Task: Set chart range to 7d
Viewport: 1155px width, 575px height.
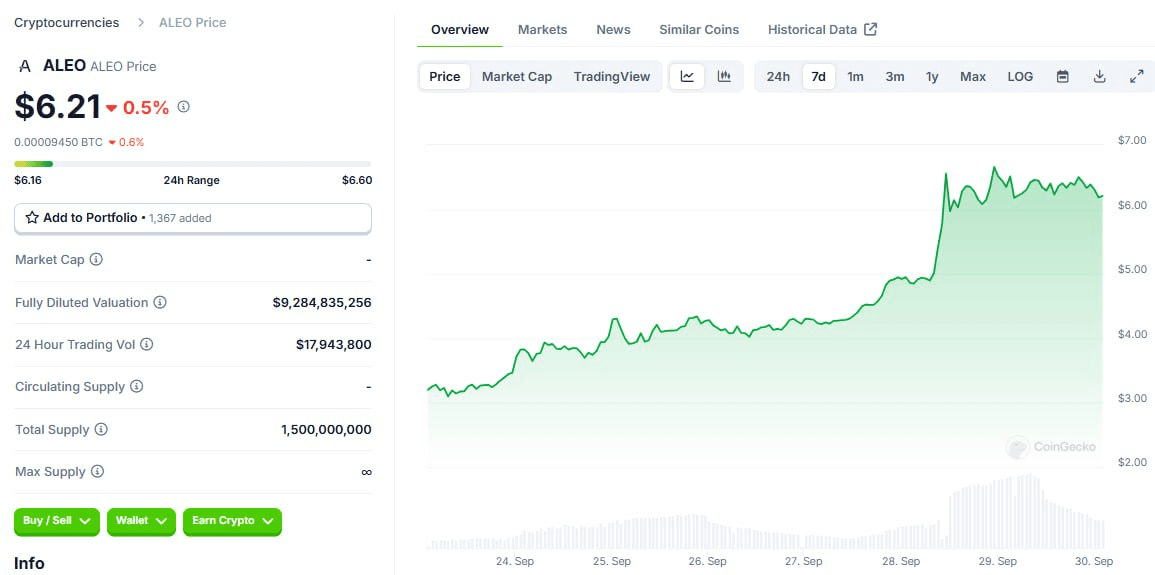Action: click(818, 77)
